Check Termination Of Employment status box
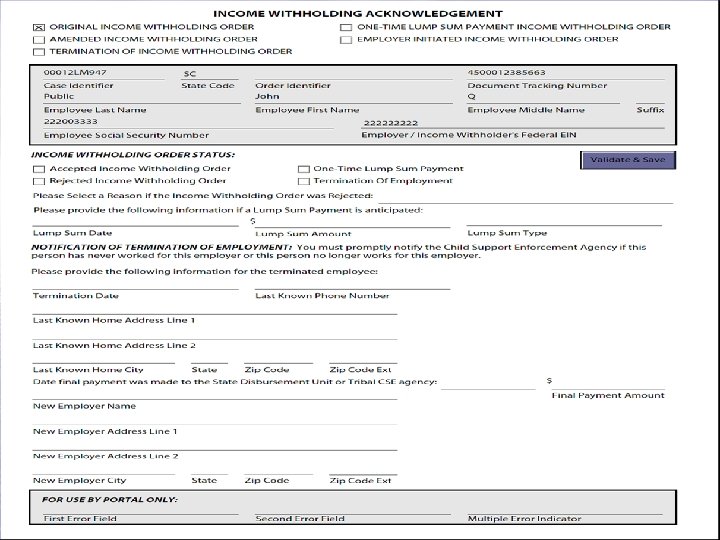The height and width of the screenshot is (540, 720). tap(304, 181)
